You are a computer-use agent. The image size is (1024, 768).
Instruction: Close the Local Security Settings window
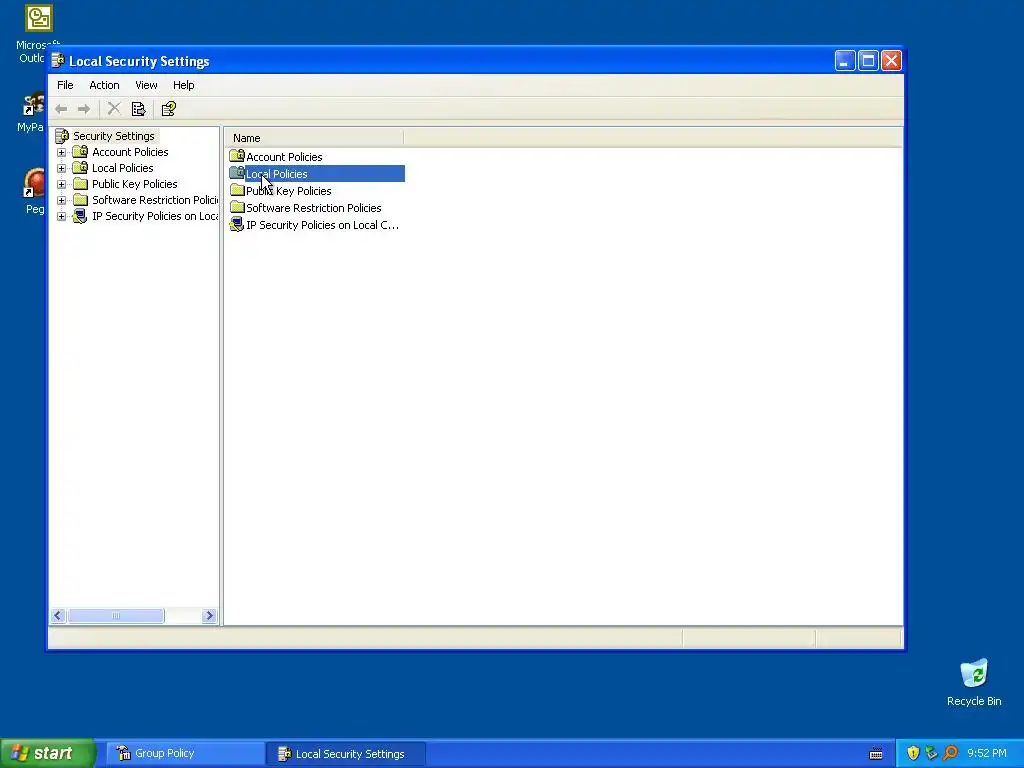tap(891, 61)
